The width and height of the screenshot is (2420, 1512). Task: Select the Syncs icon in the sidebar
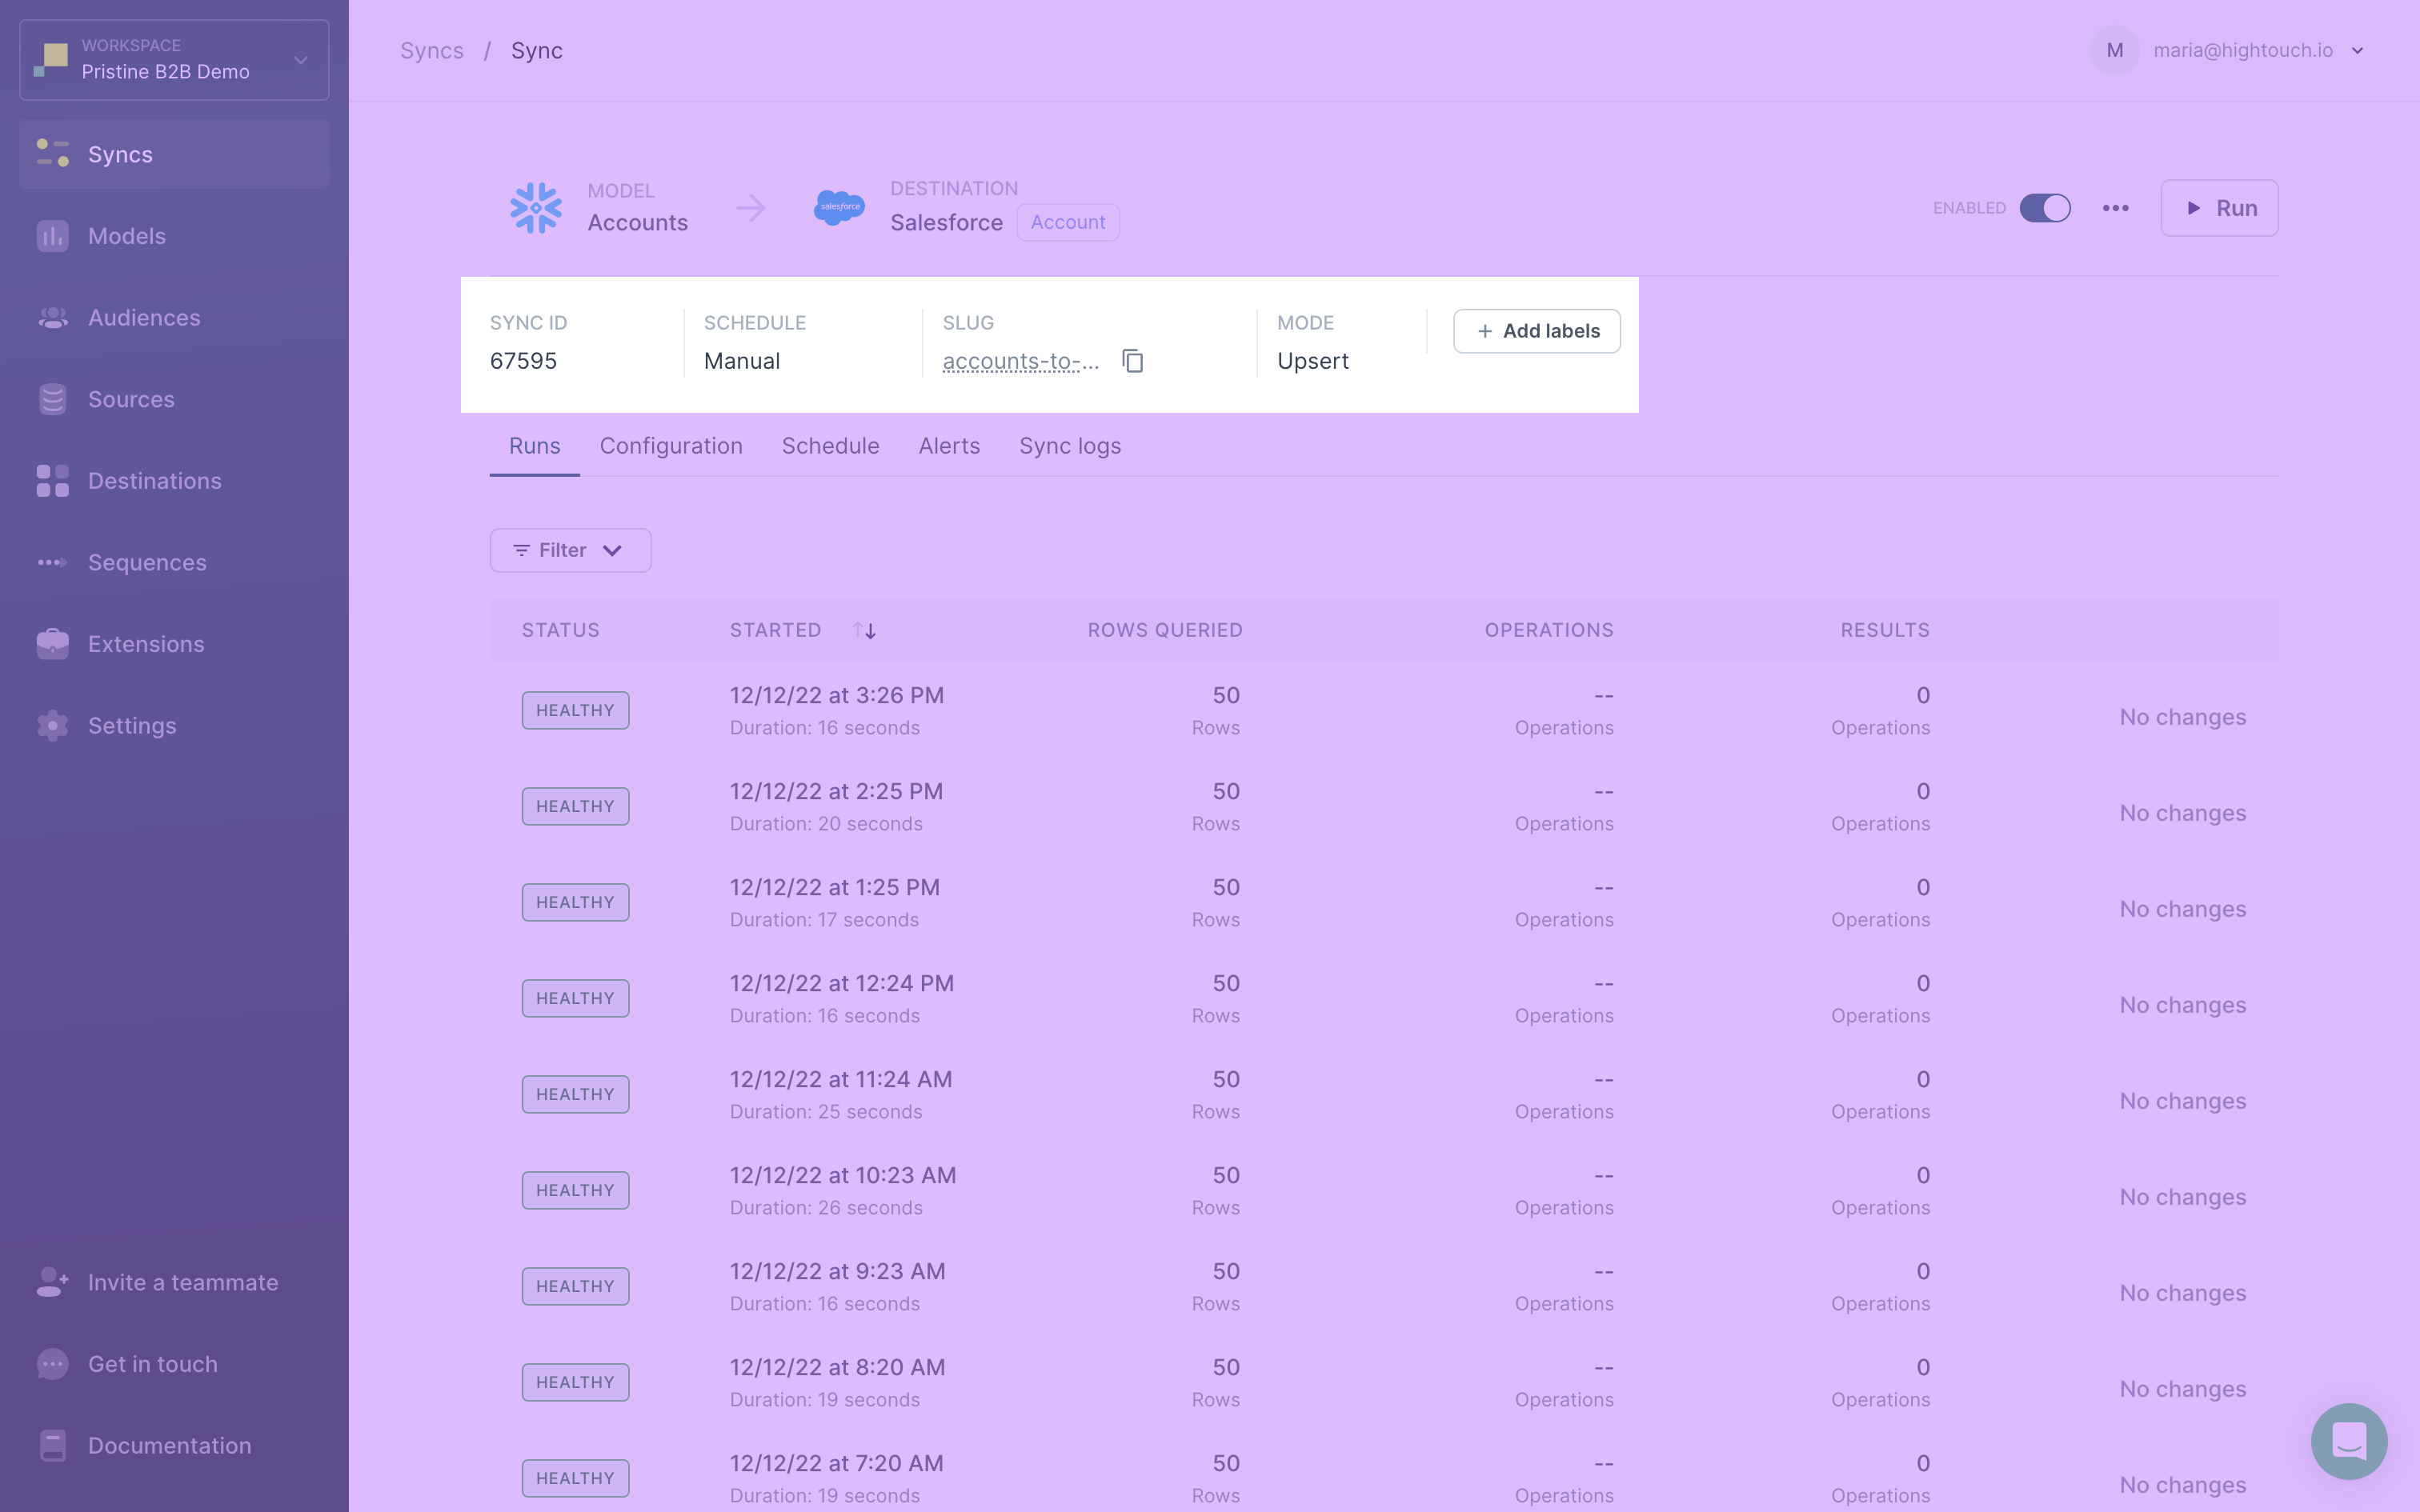click(x=52, y=154)
